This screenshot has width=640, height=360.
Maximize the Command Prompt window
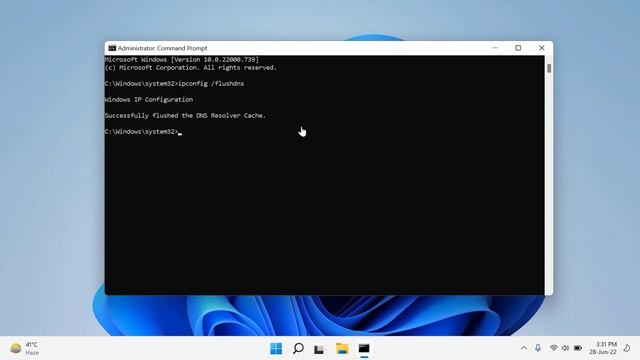518,48
